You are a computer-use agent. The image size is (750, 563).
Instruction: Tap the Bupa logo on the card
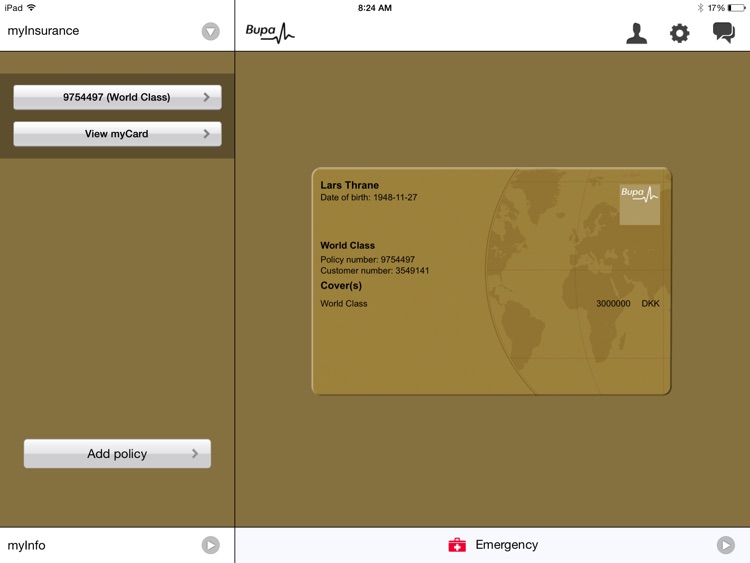640,204
